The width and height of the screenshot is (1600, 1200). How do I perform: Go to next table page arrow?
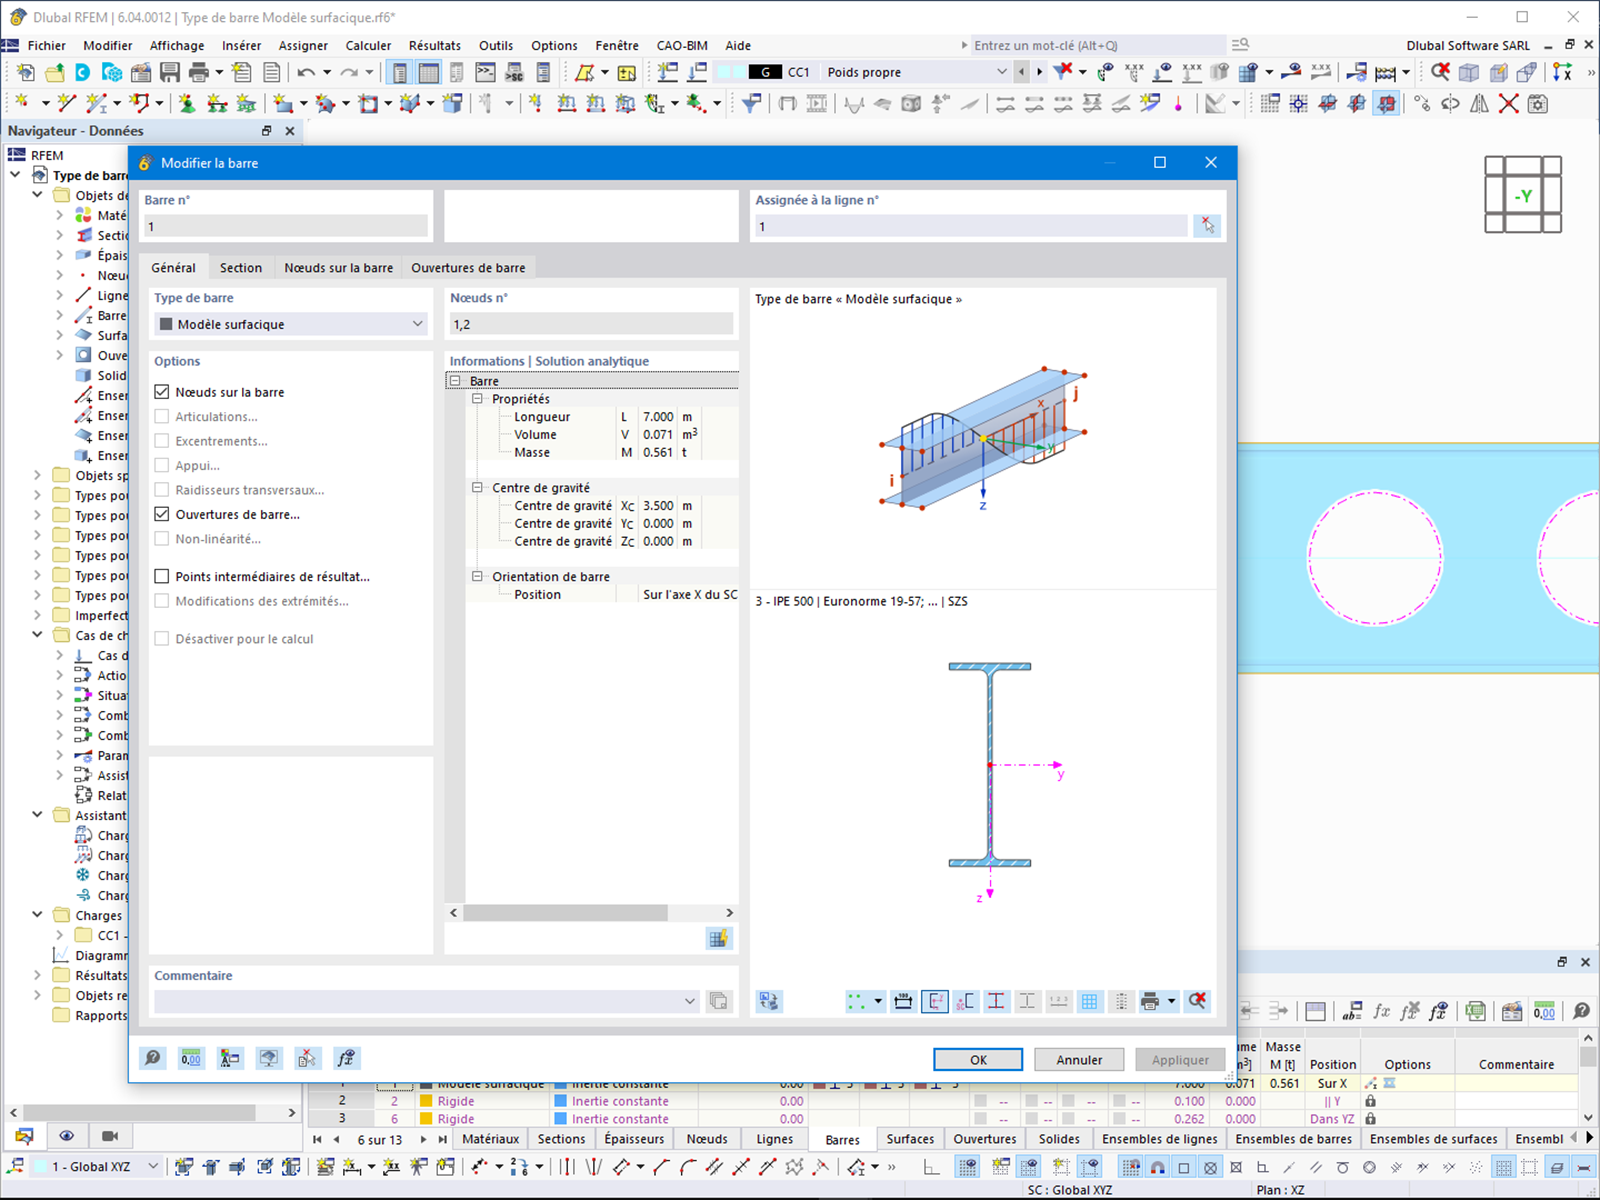pyautogui.click(x=422, y=1139)
